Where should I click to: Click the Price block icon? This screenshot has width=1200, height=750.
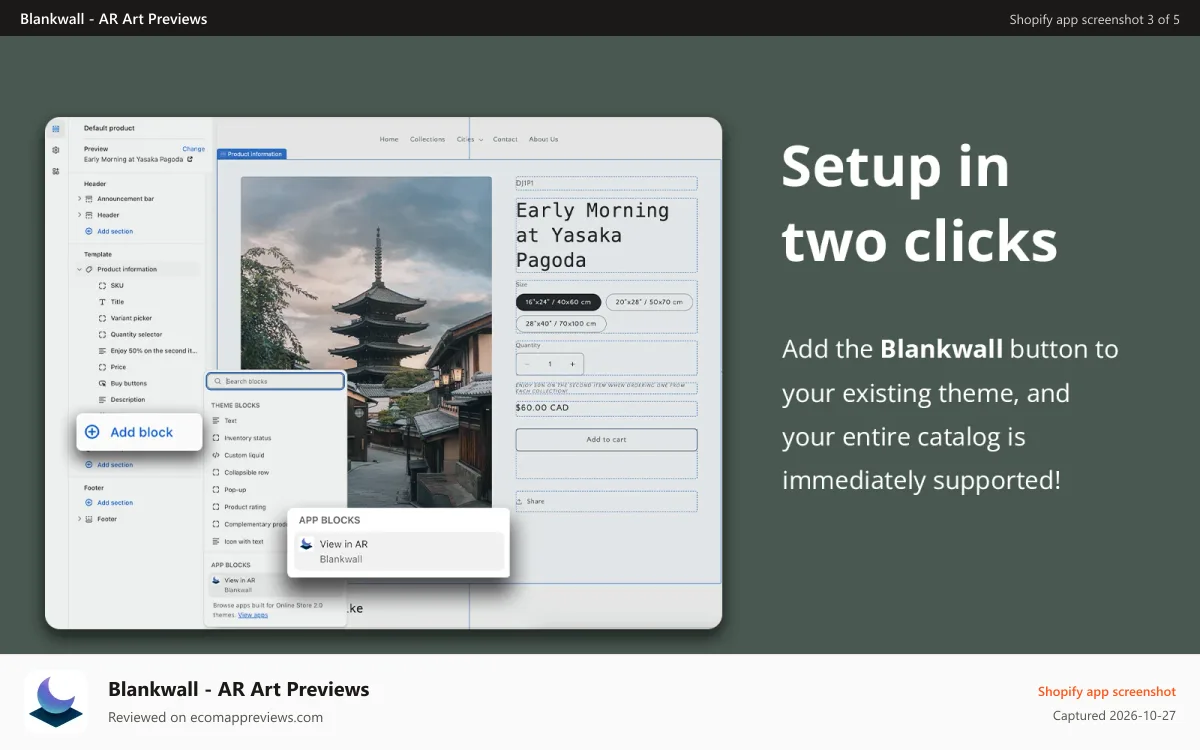[102, 367]
